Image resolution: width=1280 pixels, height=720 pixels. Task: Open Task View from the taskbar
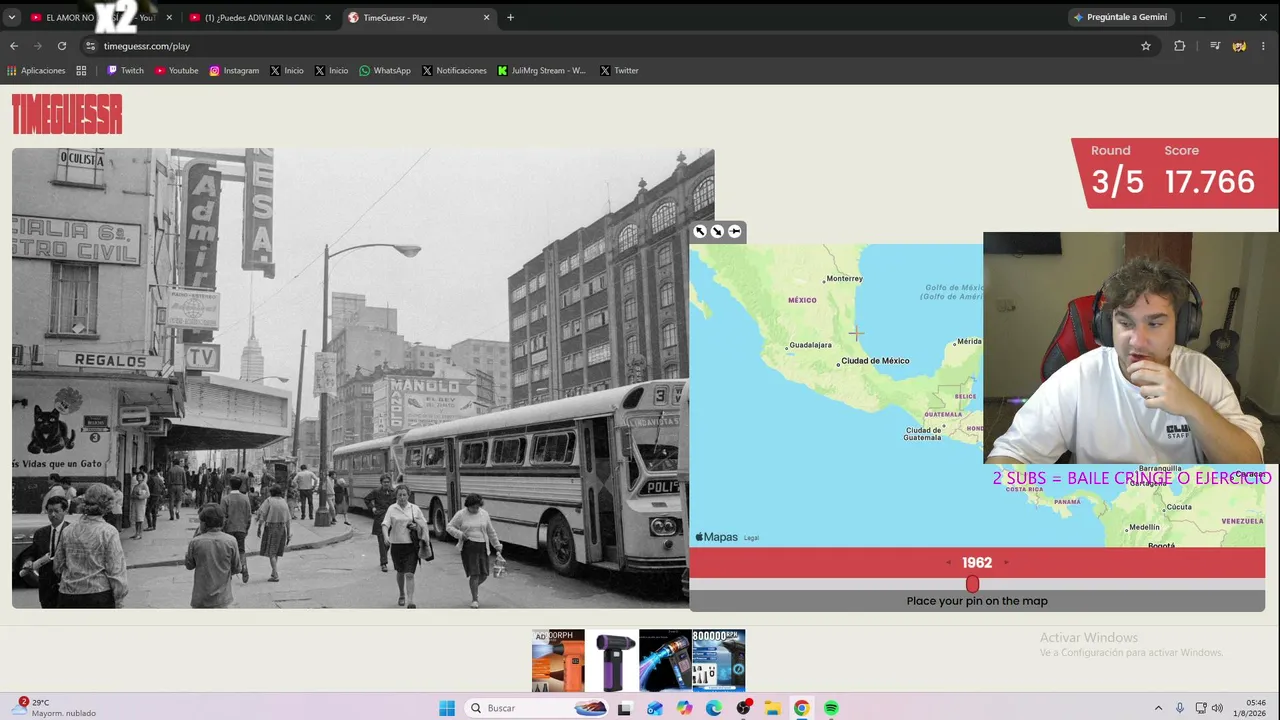coord(625,708)
